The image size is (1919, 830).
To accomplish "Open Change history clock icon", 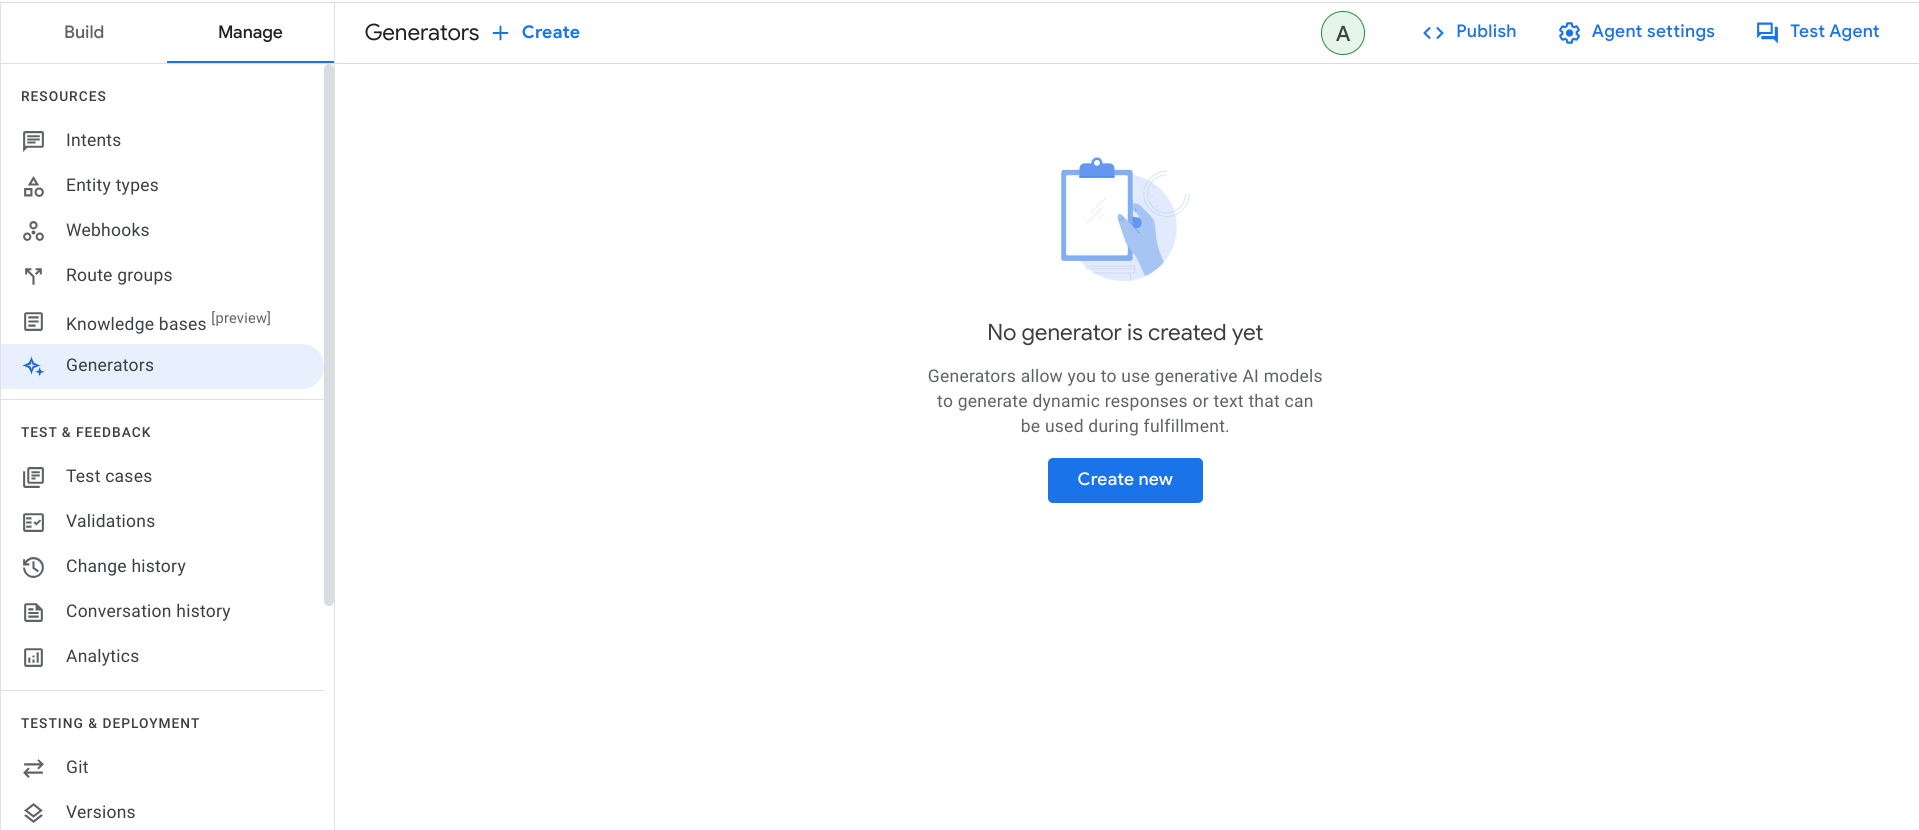I will (33, 567).
